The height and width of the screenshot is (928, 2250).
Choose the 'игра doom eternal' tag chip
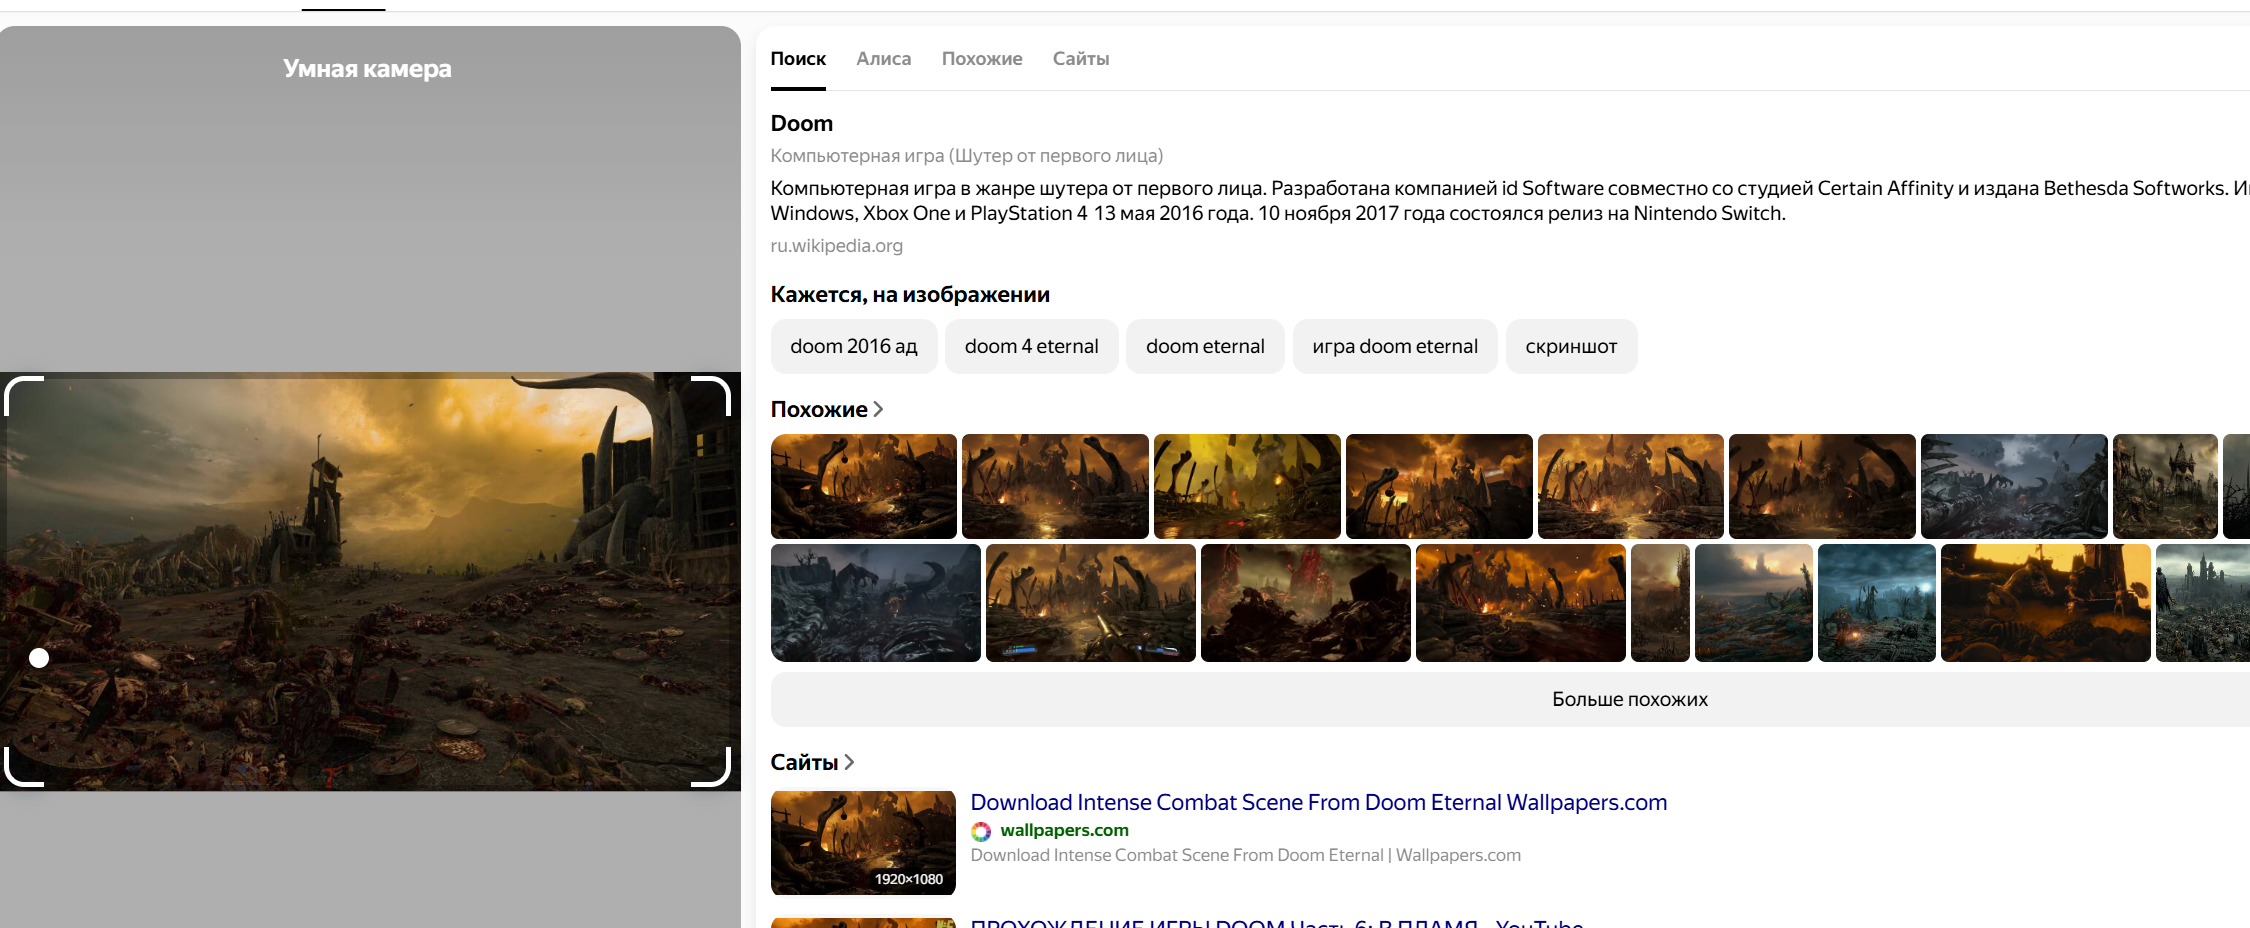[1395, 346]
